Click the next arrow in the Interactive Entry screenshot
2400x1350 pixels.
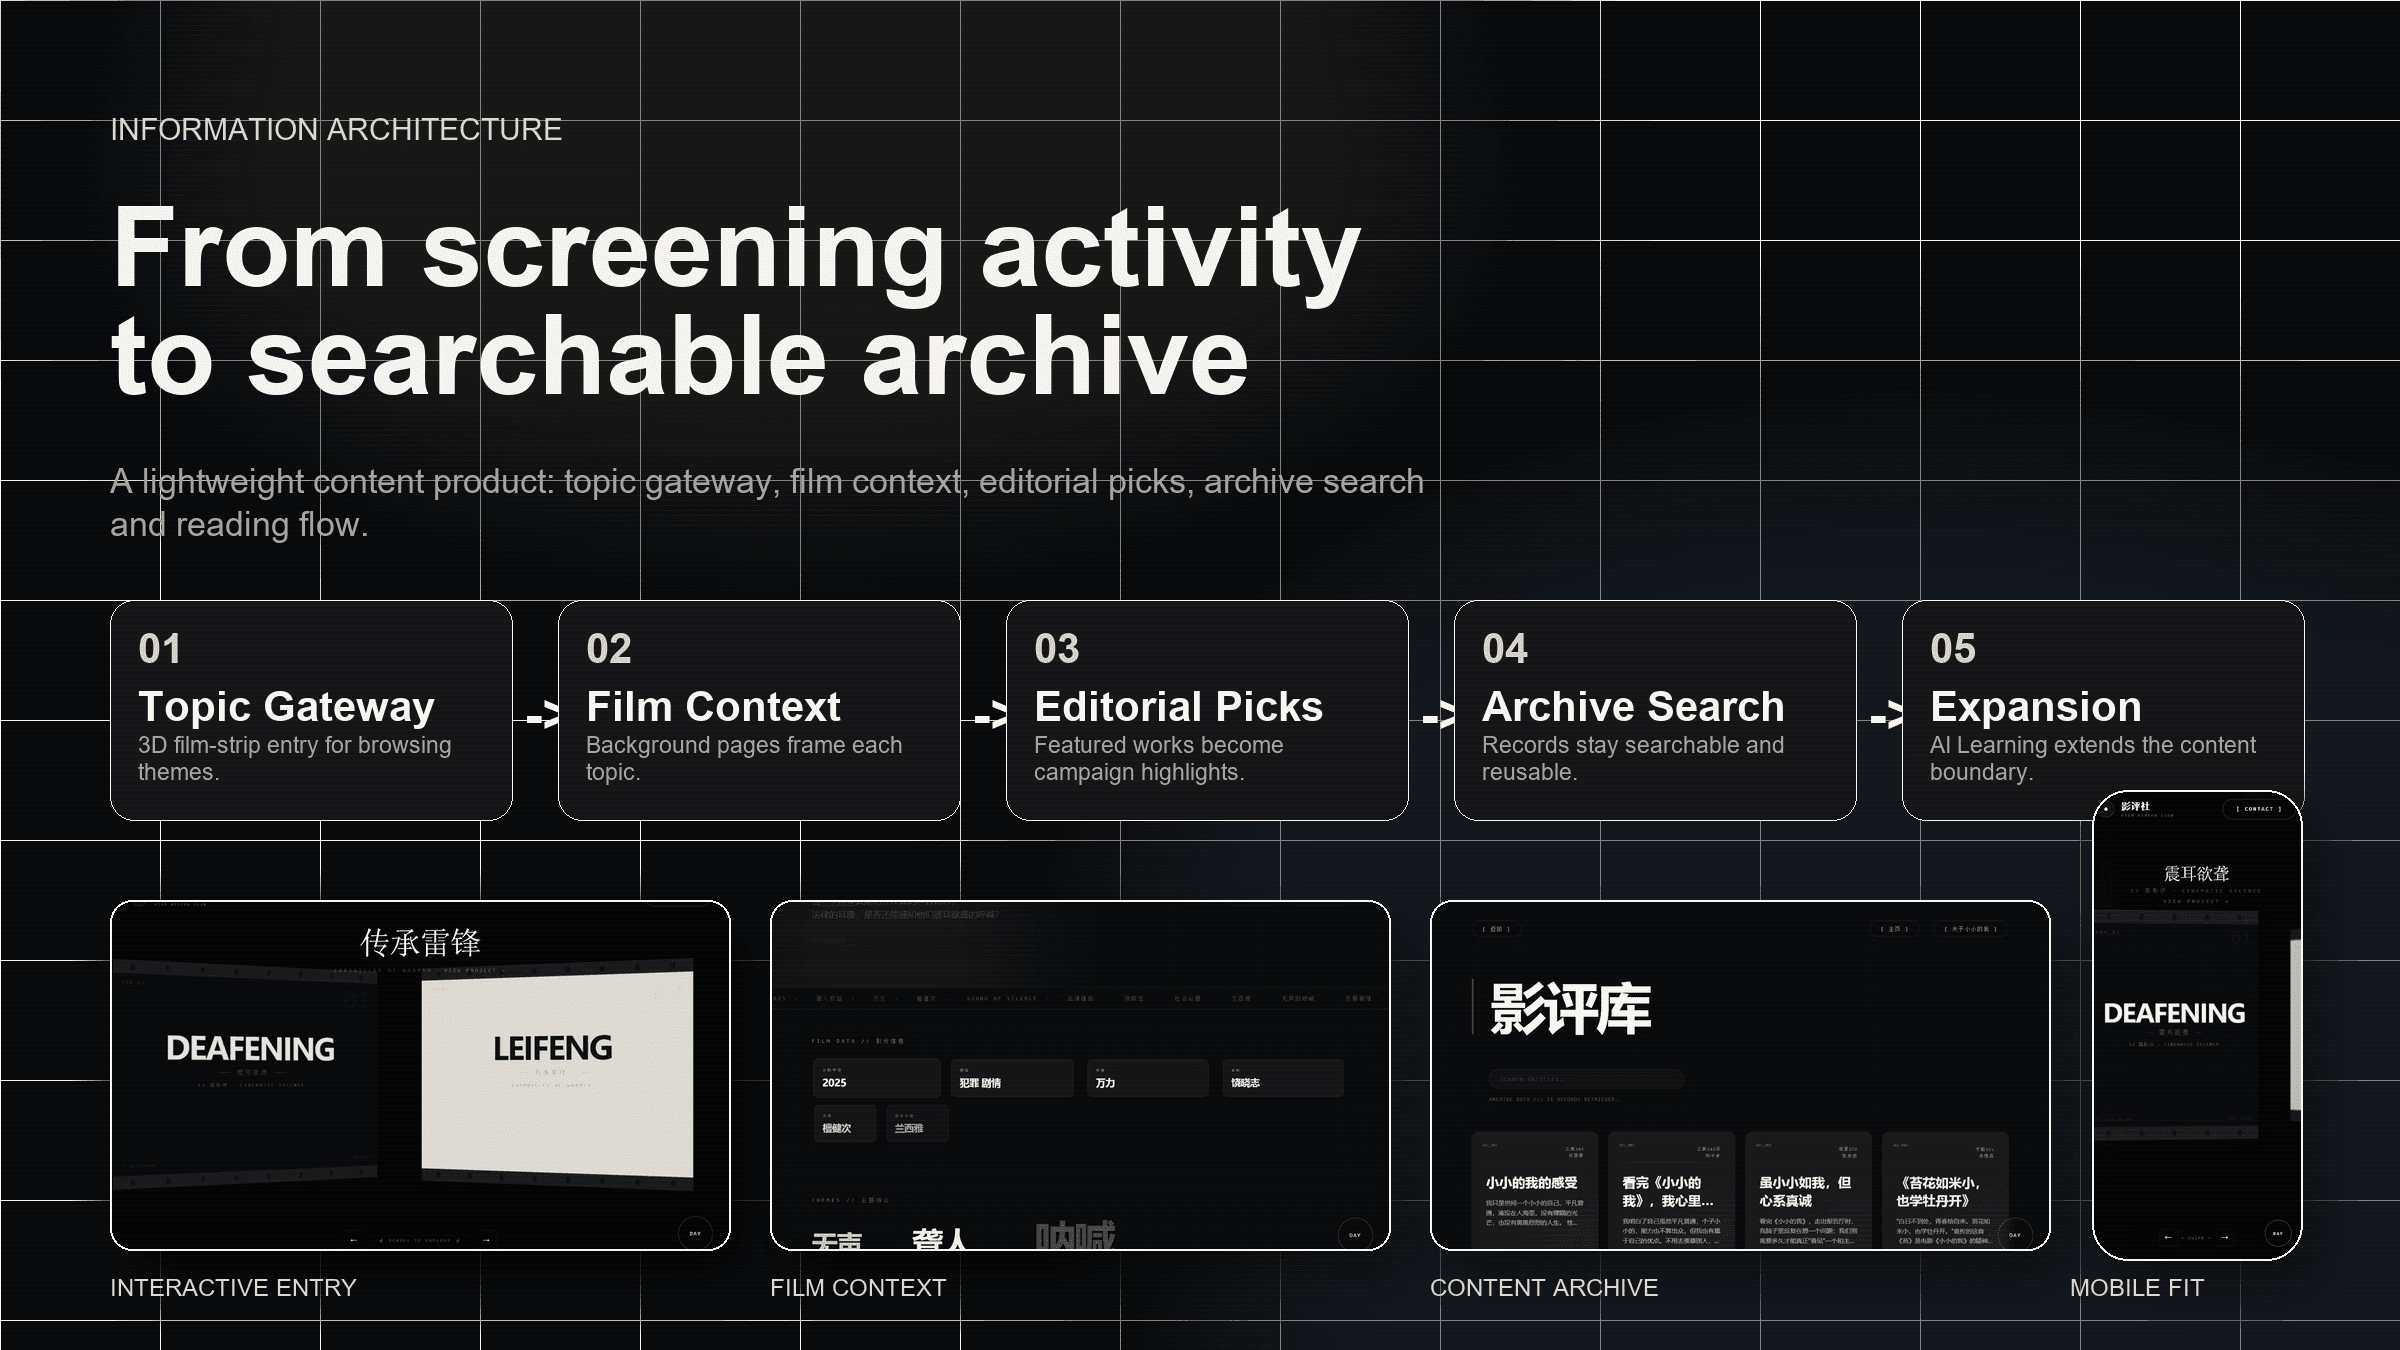[x=486, y=1240]
